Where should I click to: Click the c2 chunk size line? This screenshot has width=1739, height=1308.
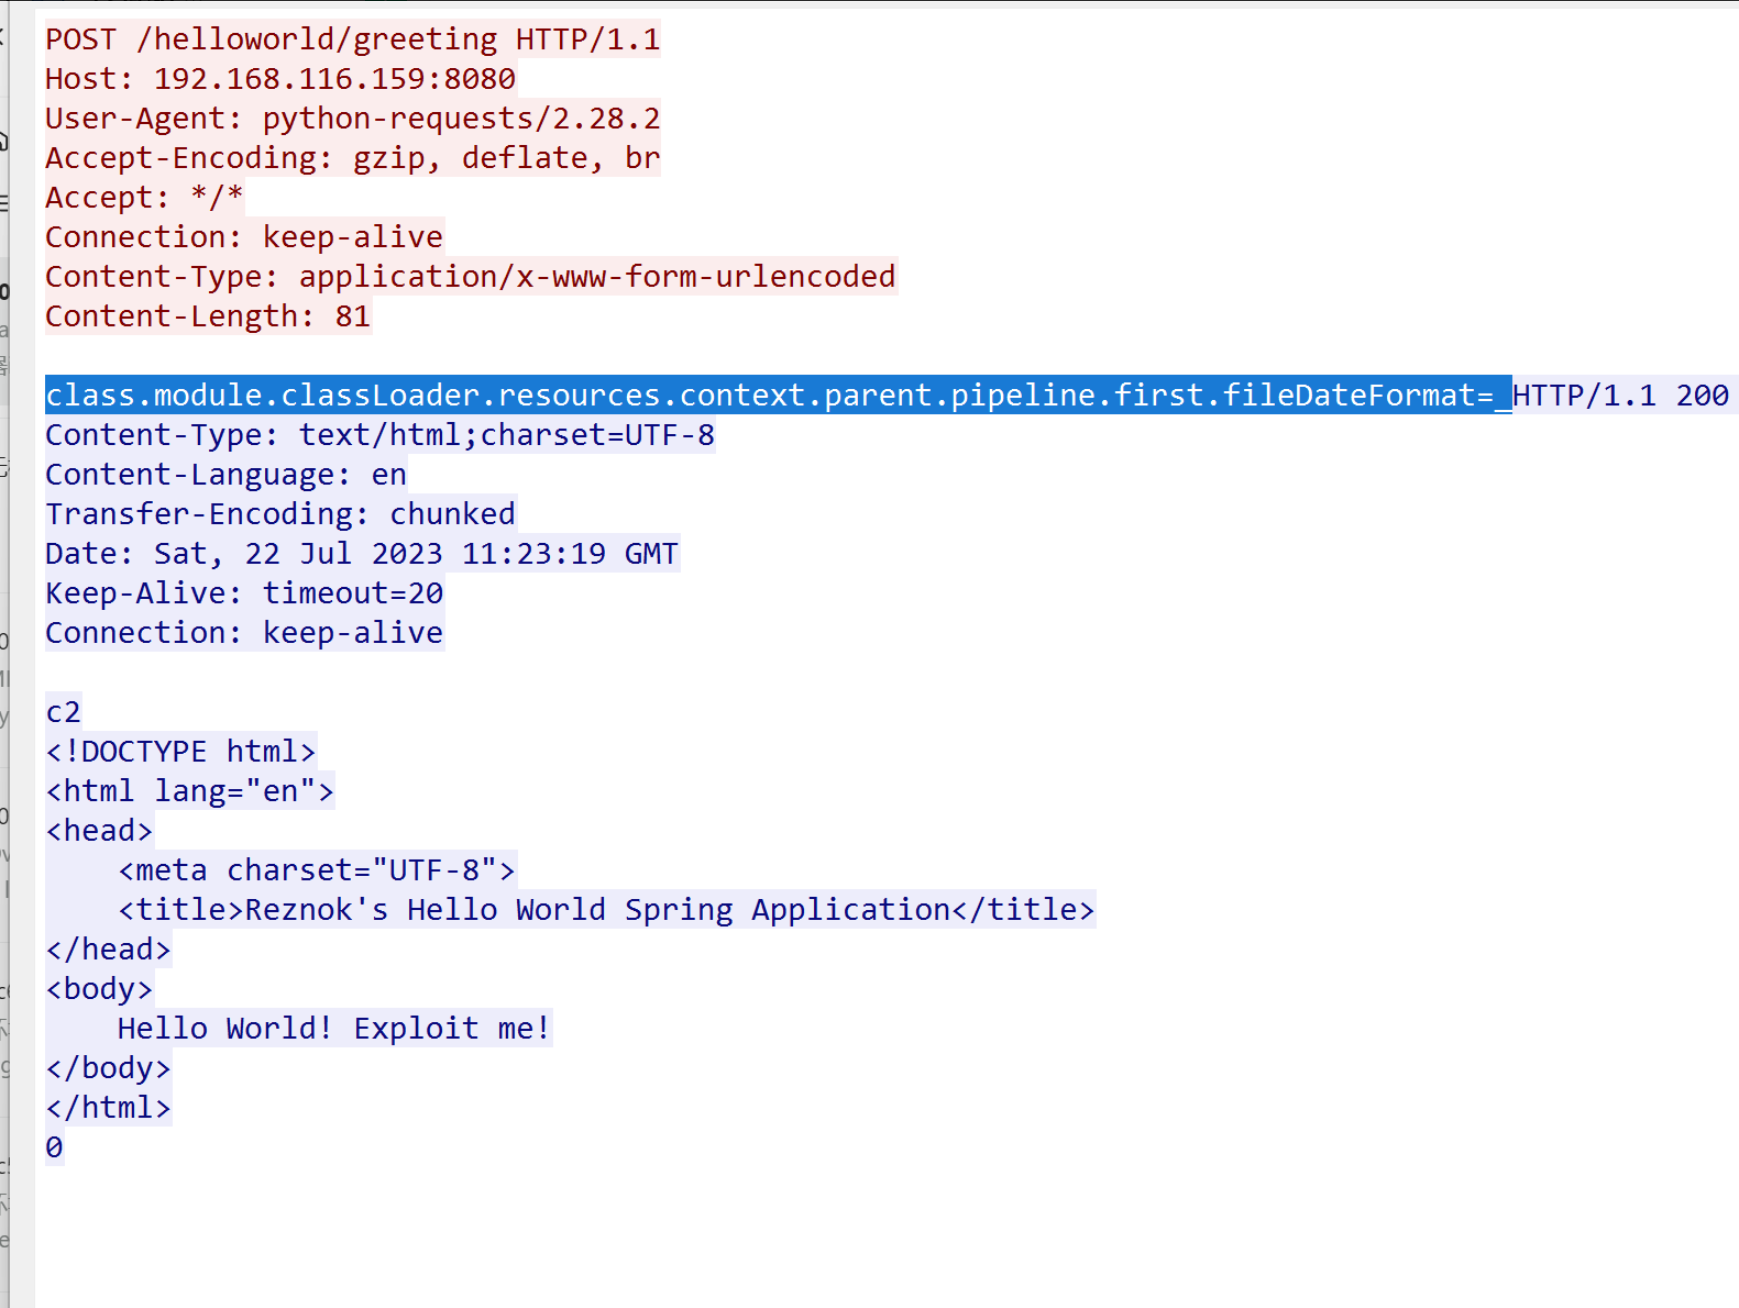[x=63, y=712]
